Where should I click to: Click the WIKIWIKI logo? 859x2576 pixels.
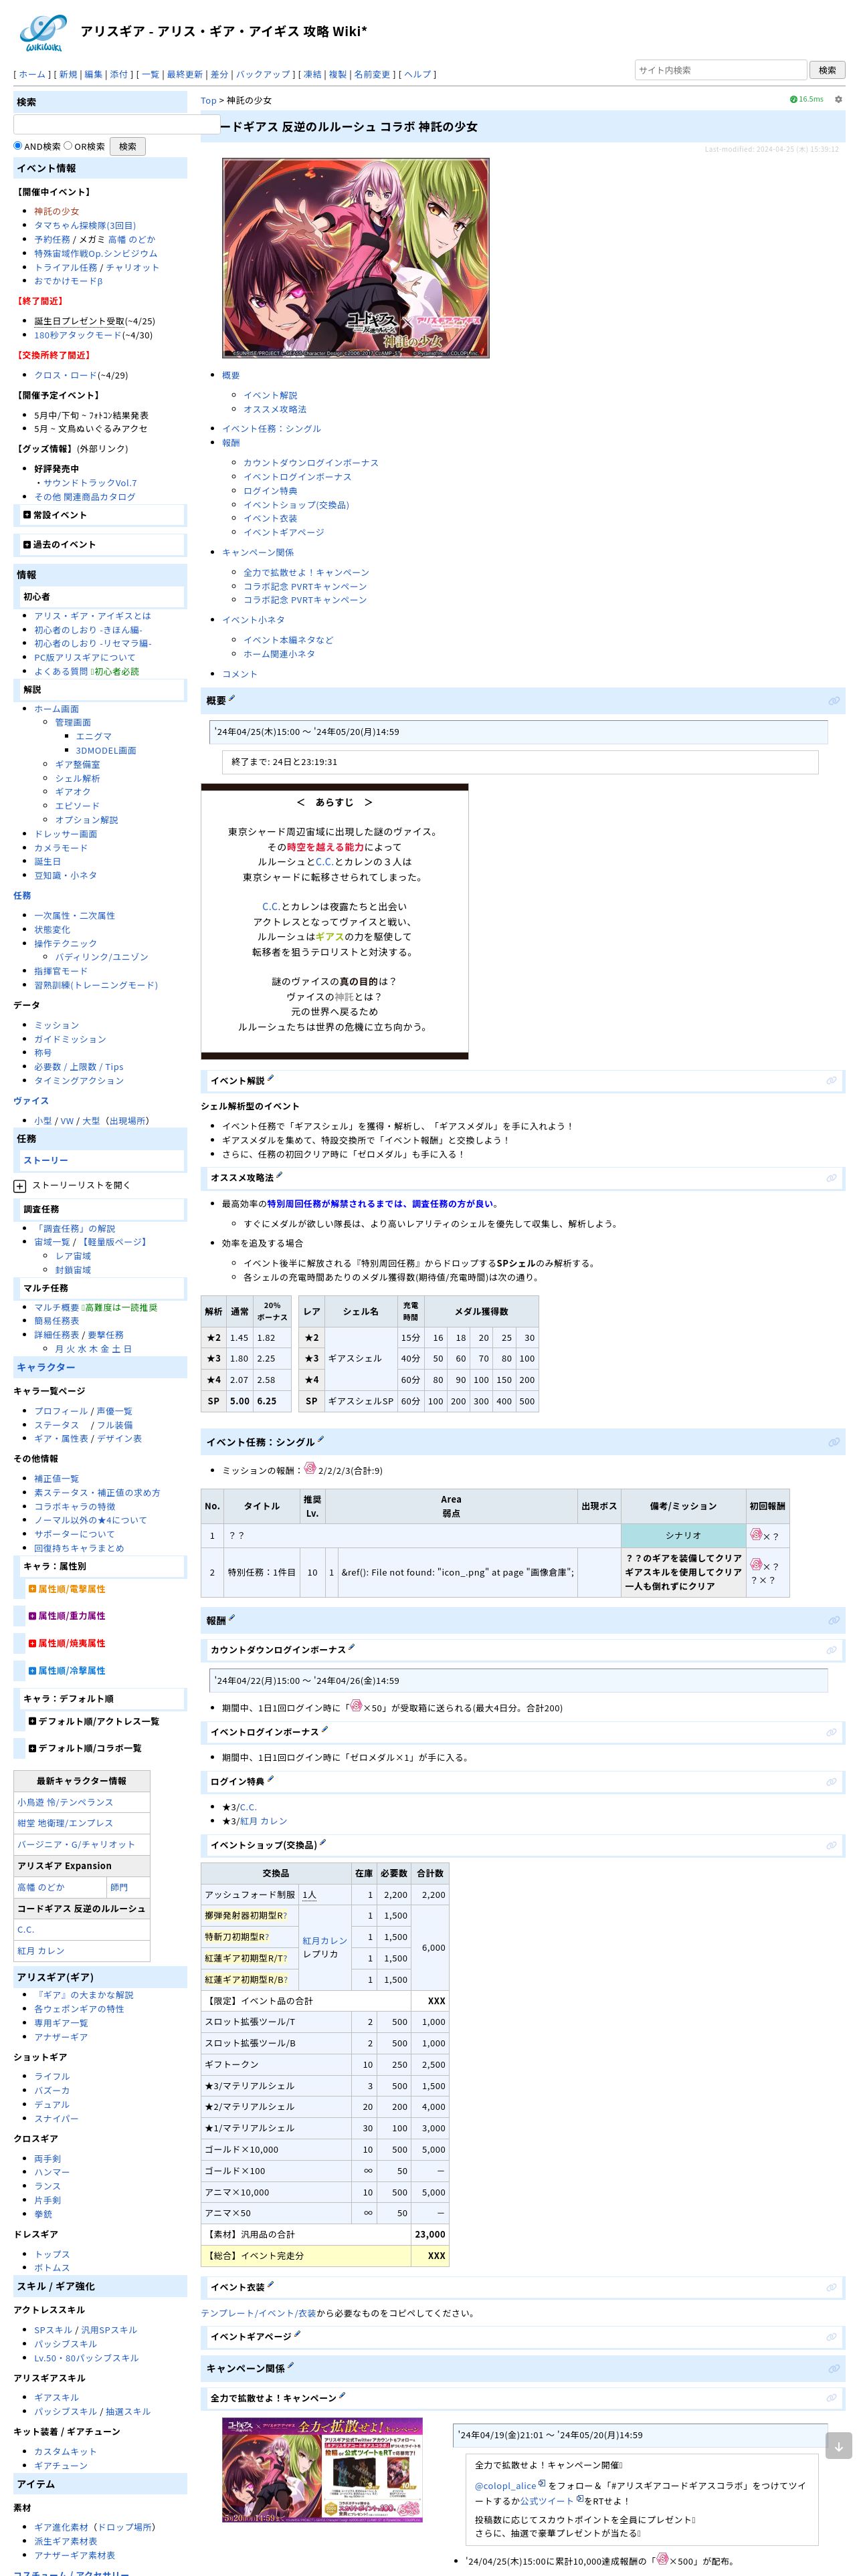pyautogui.click(x=42, y=33)
